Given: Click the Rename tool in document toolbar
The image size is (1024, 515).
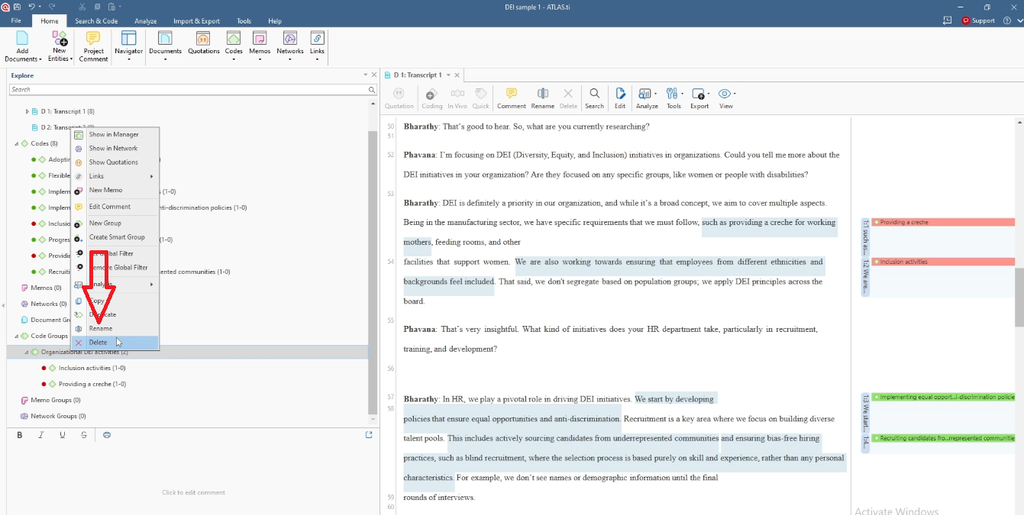Looking at the screenshot, I should 543,99.
